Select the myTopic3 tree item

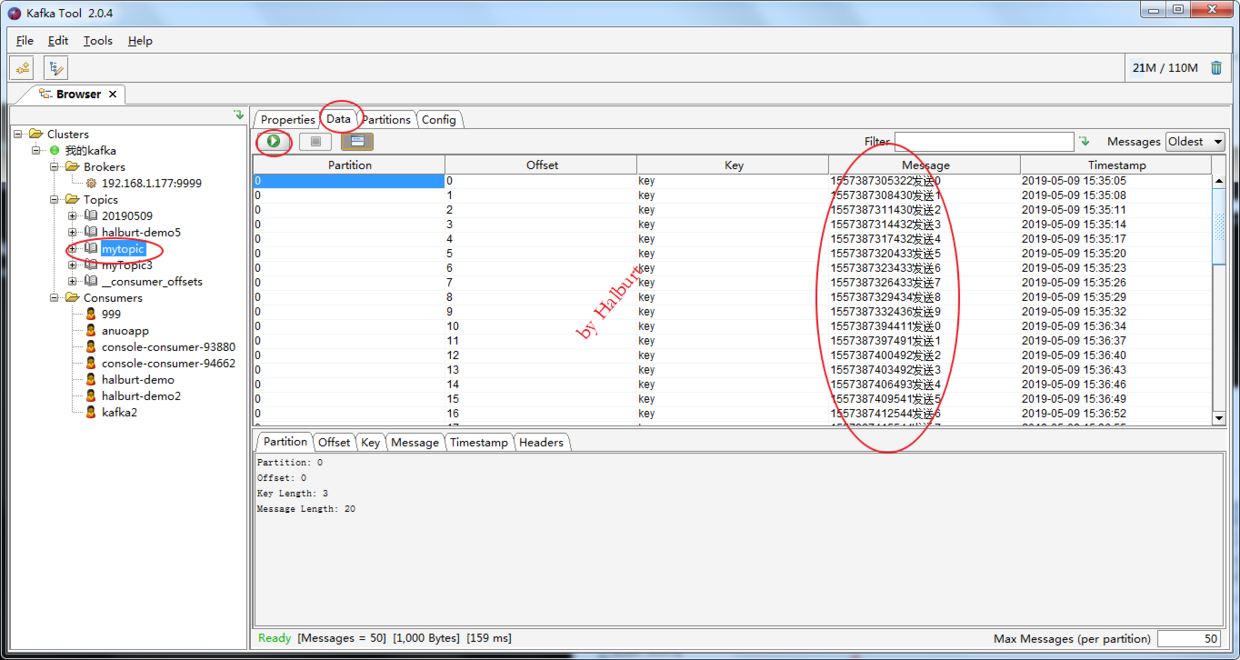(x=127, y=265)
